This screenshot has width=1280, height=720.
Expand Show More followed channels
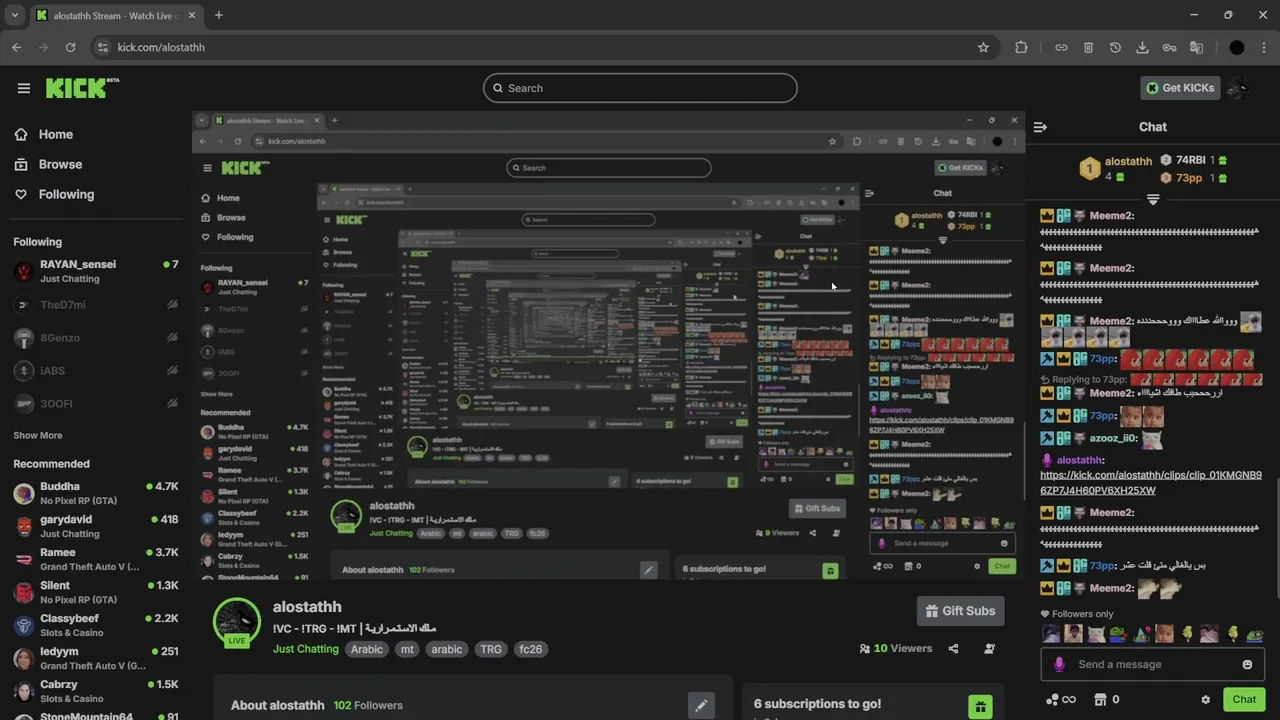click(38, 435)
